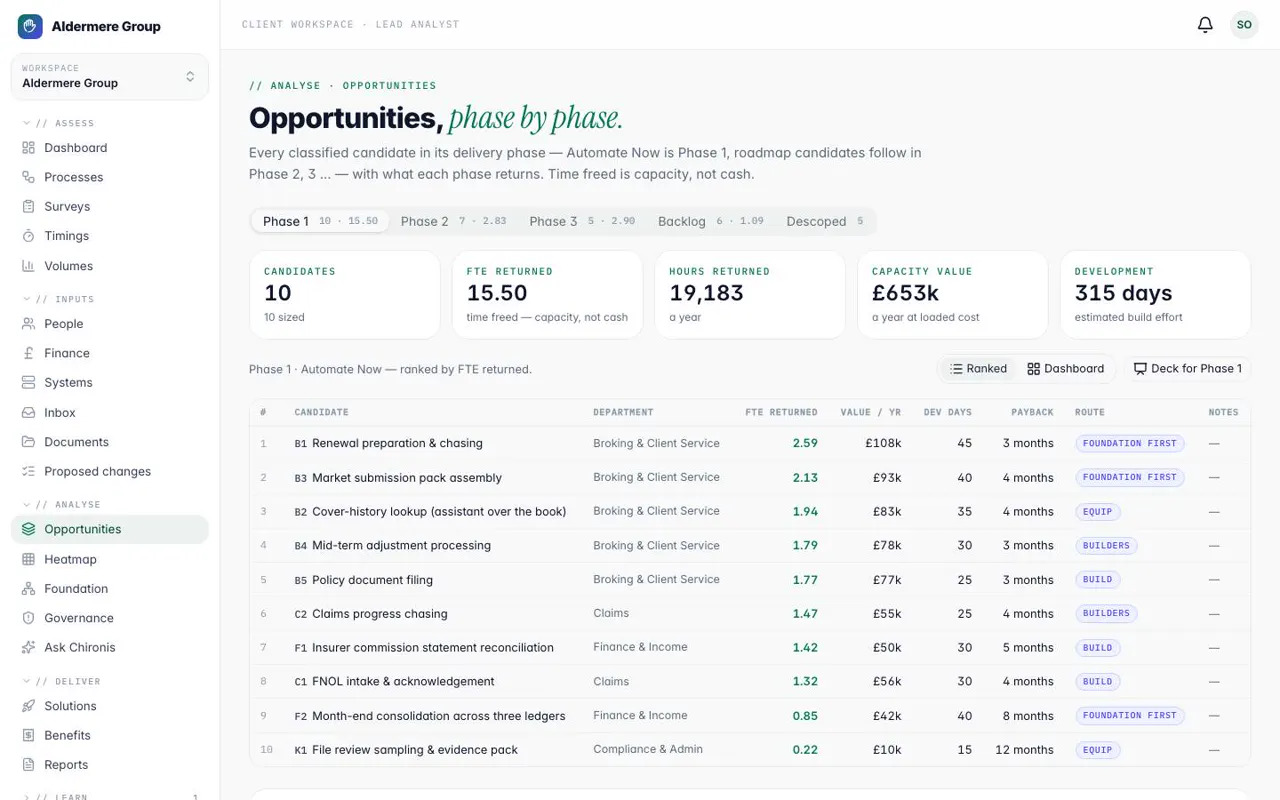Open the notifications bell
This screenshot has width=1280, height=800.
coord(1205,25)
